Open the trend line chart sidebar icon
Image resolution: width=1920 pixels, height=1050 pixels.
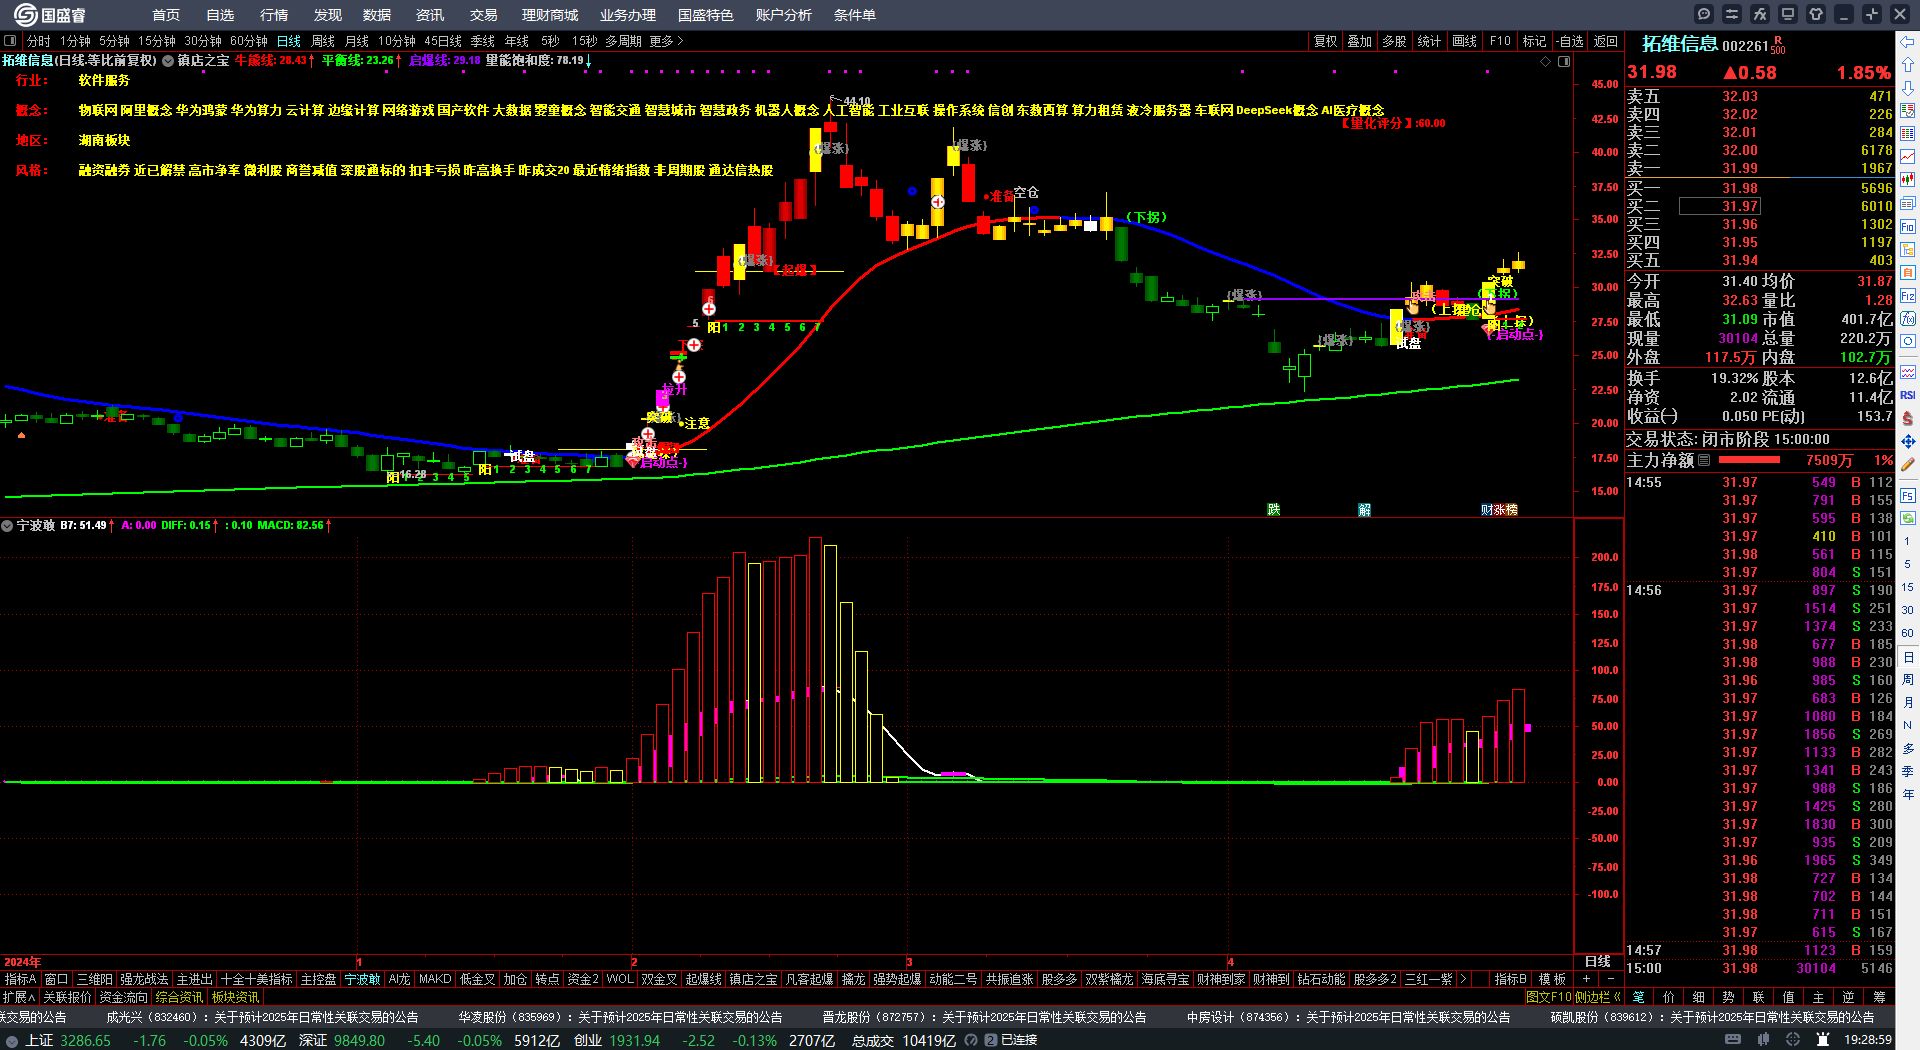click(1908, 157)
